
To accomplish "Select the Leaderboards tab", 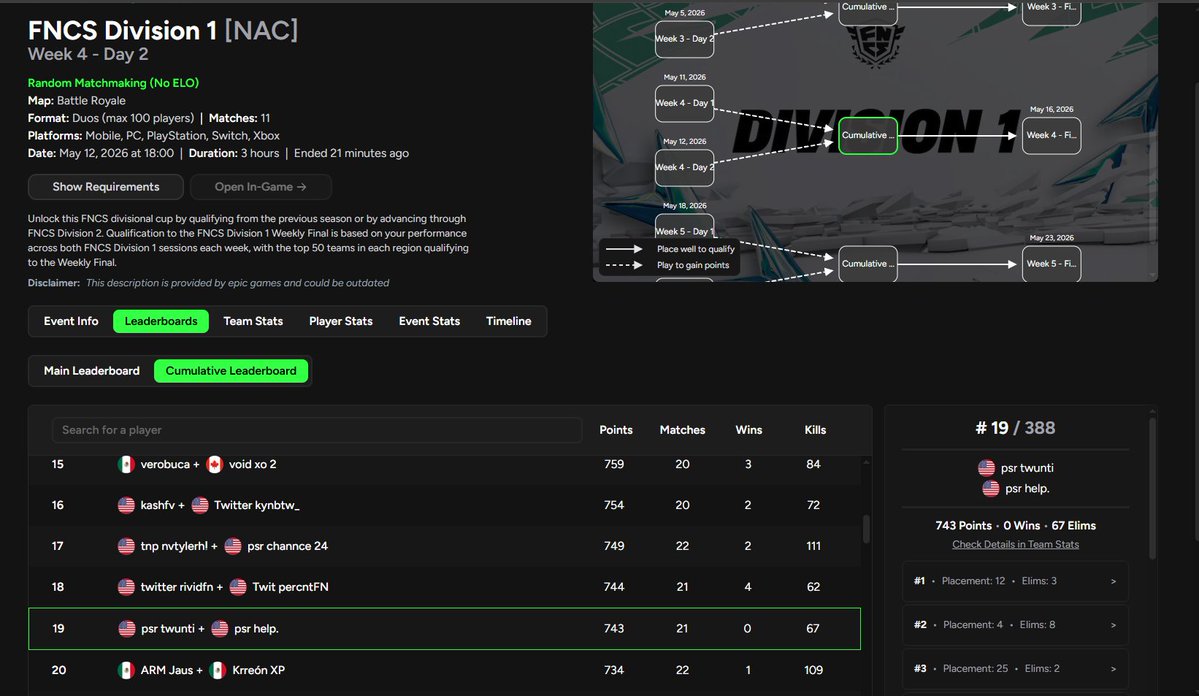I will pyautogui.click(x=161, y=321).
